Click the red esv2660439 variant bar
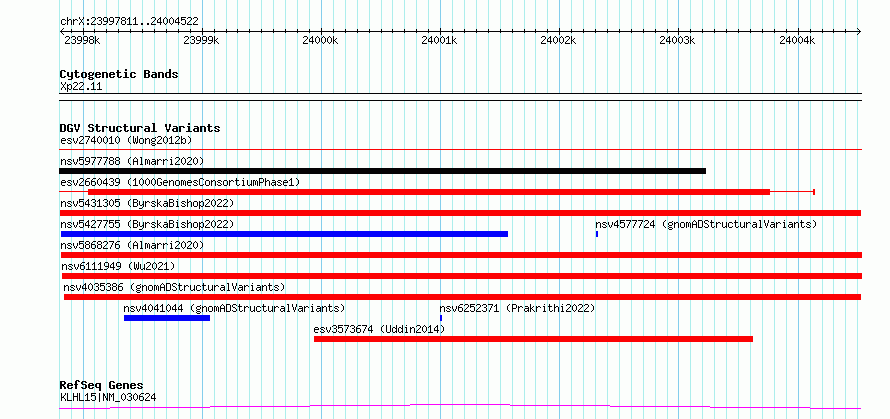The width and height of the screenshot is (890, 419). [x=429, y=192]
